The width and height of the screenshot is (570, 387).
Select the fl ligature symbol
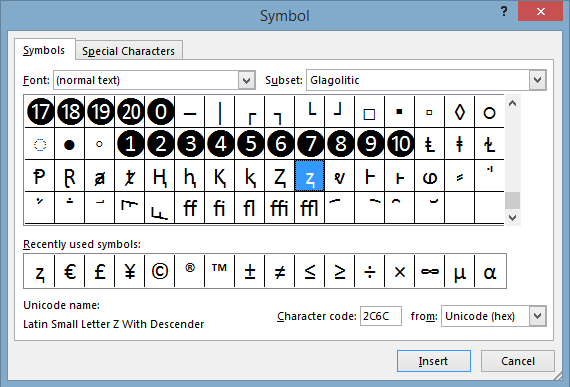tap(250, 208)
